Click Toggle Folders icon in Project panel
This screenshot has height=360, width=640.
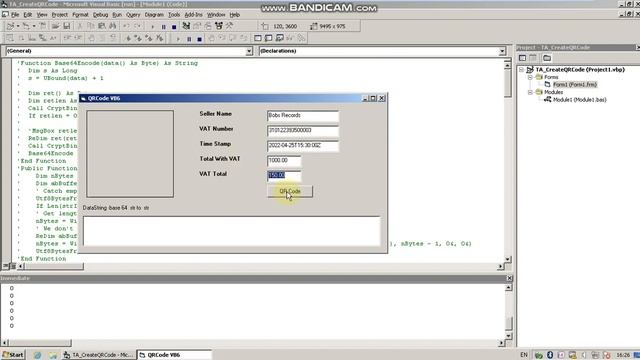tap(547, 58)
